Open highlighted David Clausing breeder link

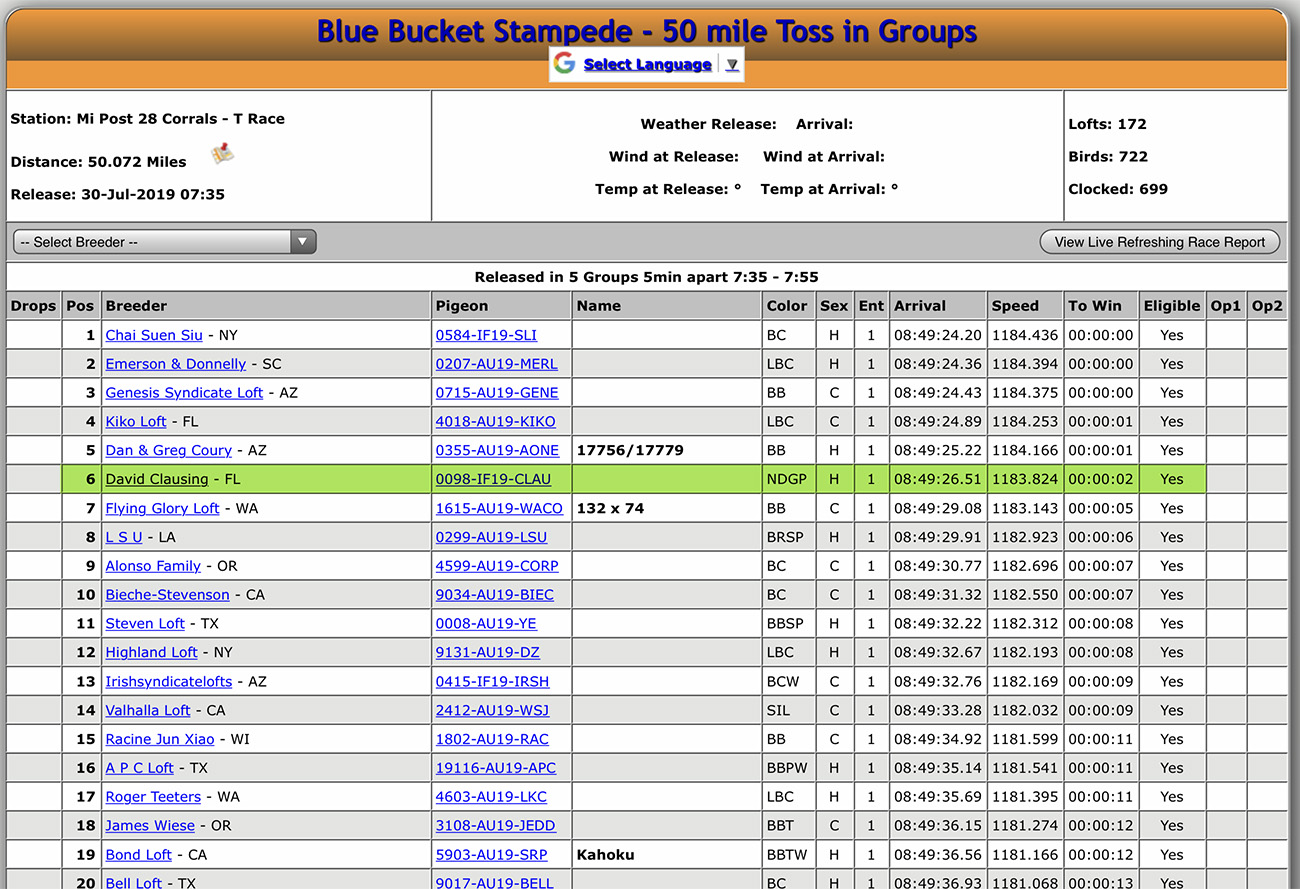click(157, 479)
